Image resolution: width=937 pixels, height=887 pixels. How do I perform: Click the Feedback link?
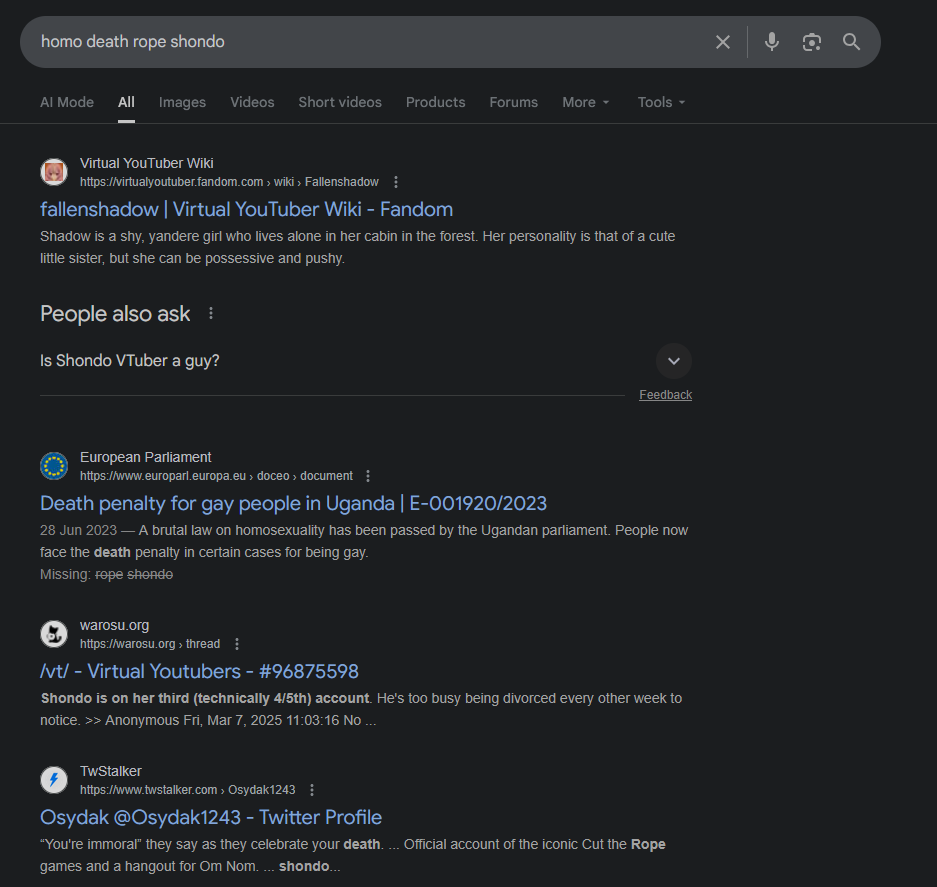[x=665, y=395]
